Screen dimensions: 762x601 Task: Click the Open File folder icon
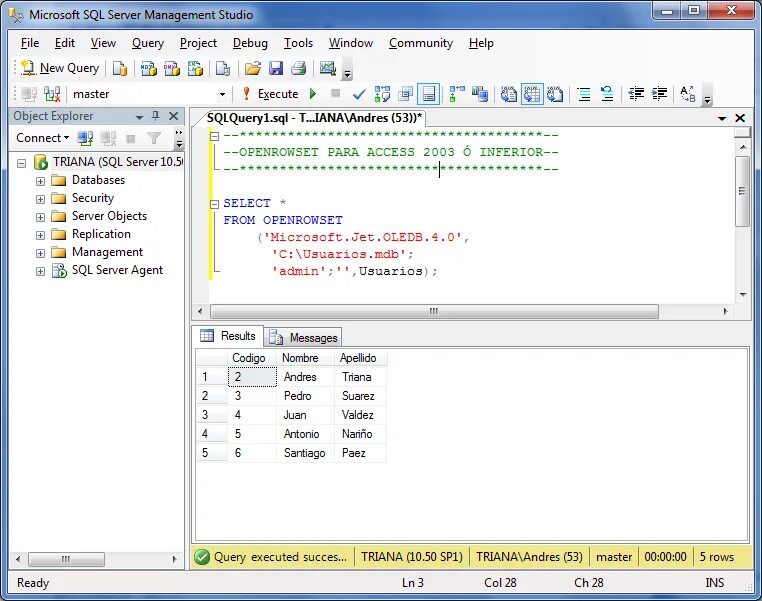(253, 69)
